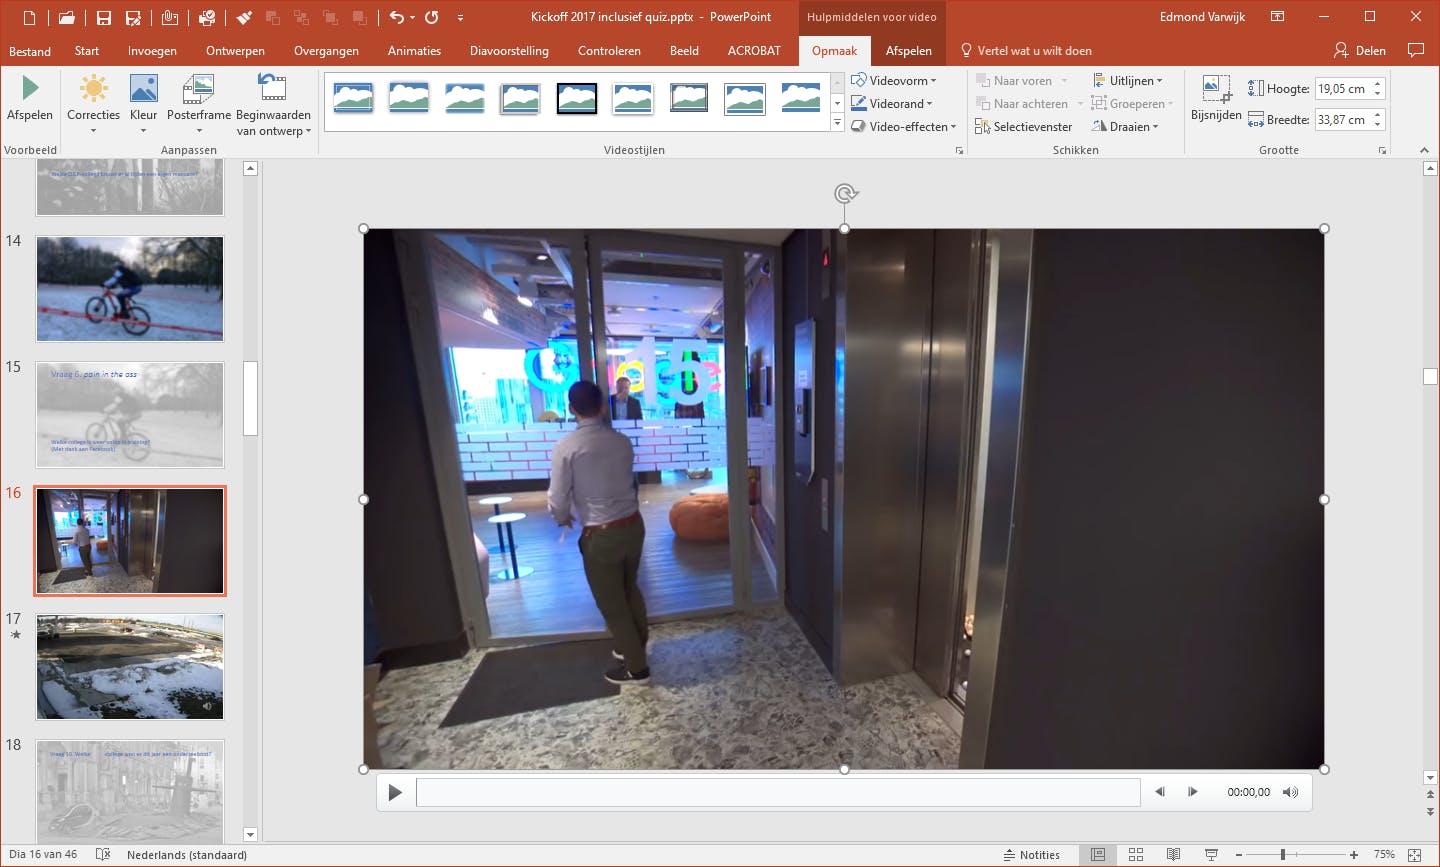Click the Bijsnijden crop tool
The image size is (1440, 867).
coord(1216,98)
